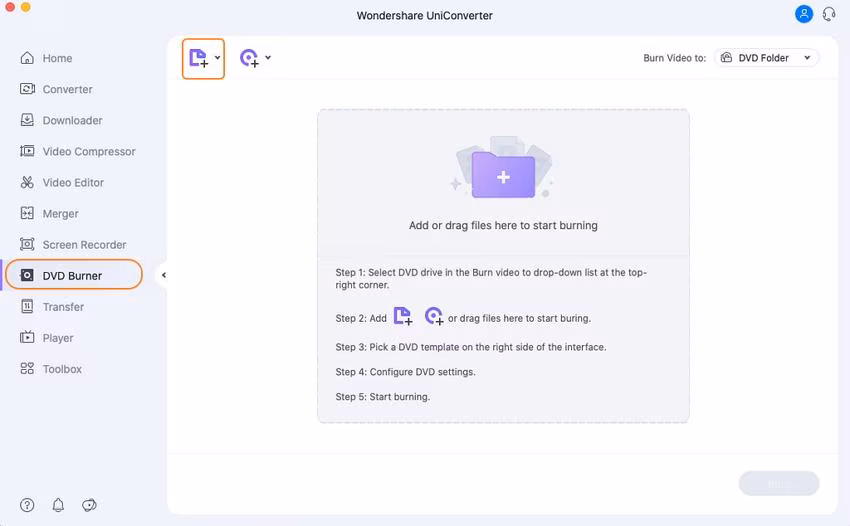Click the 'Burn Video to:' label

tap(674, 58)
